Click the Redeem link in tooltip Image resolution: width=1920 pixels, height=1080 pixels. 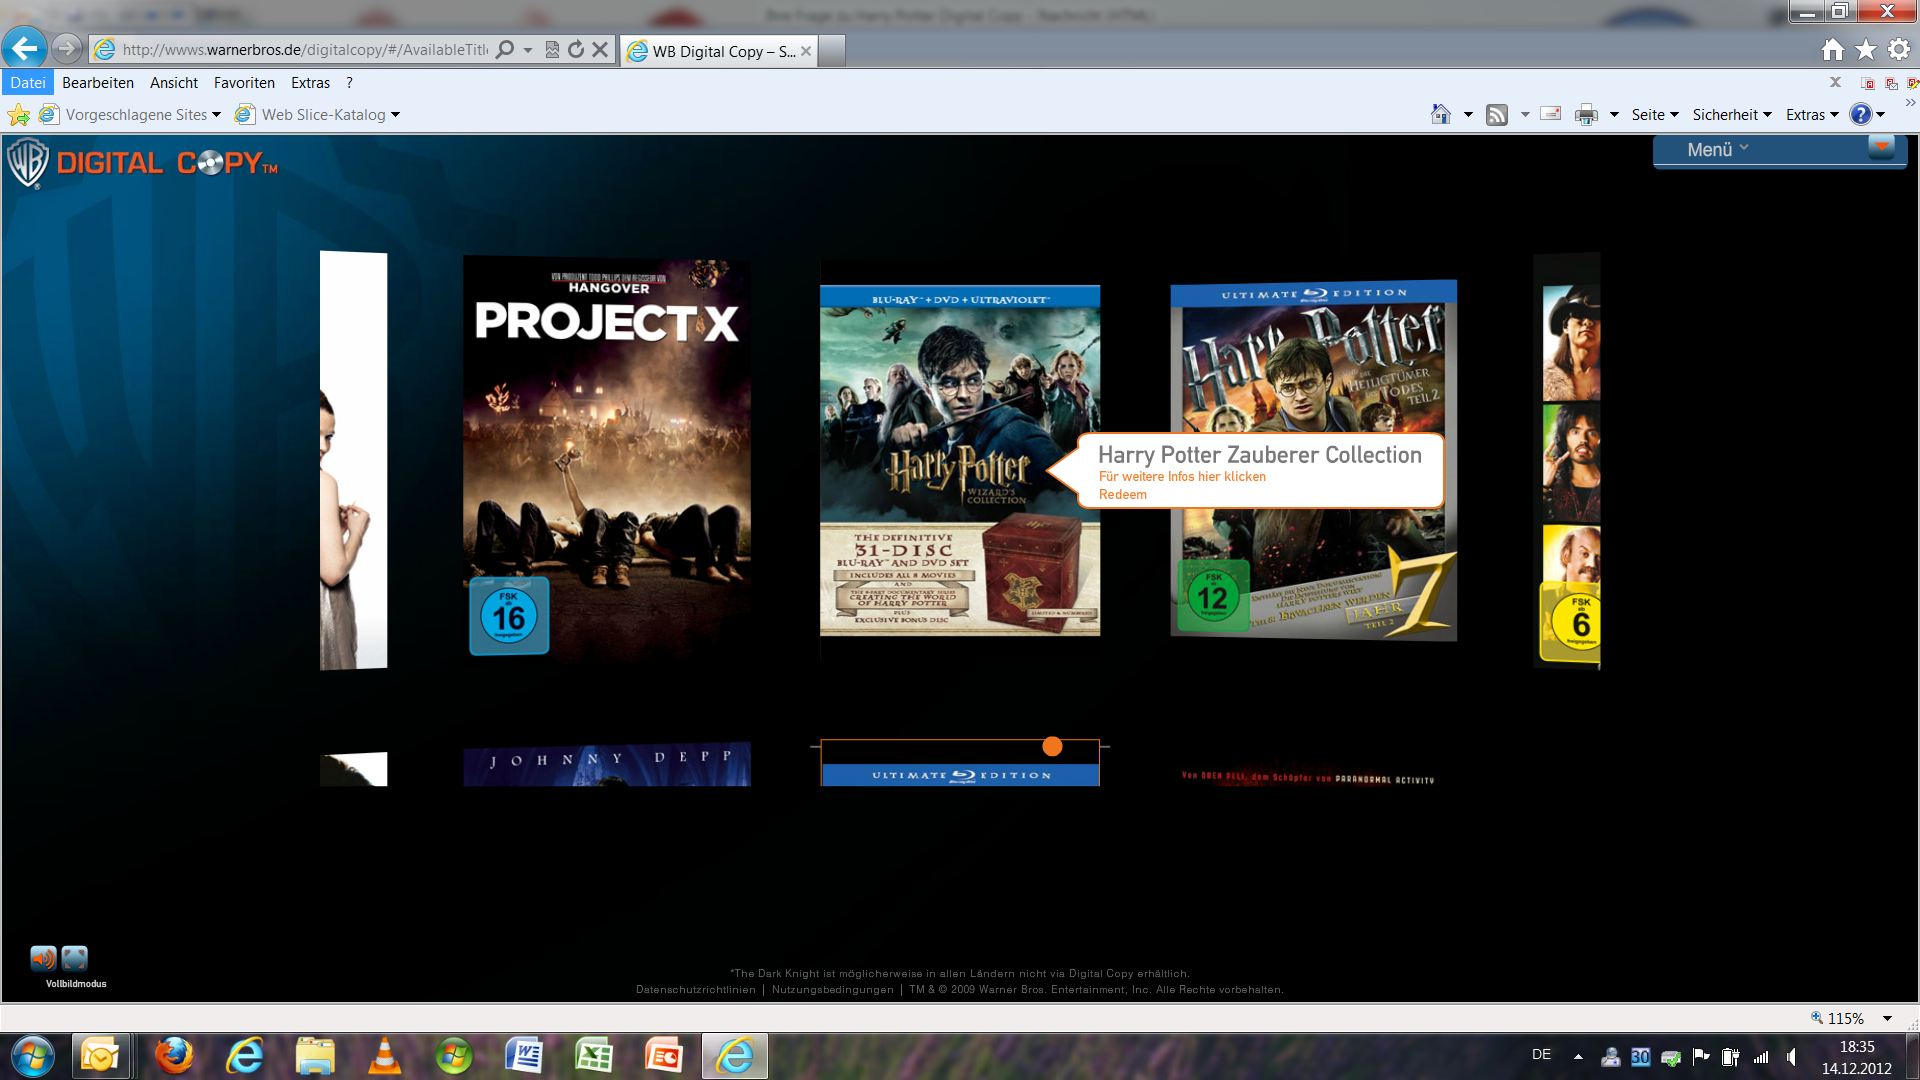coord(1122,494)
